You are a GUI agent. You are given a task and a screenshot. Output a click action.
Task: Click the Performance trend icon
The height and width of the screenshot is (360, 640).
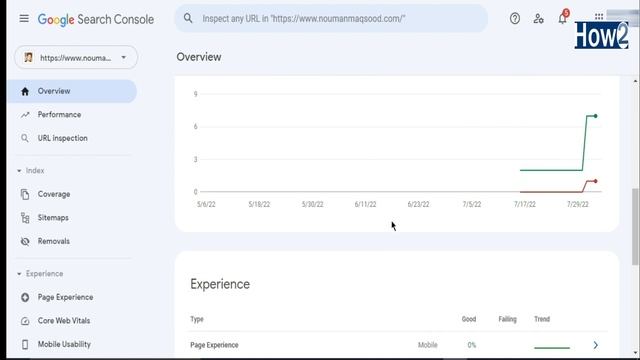25,115
